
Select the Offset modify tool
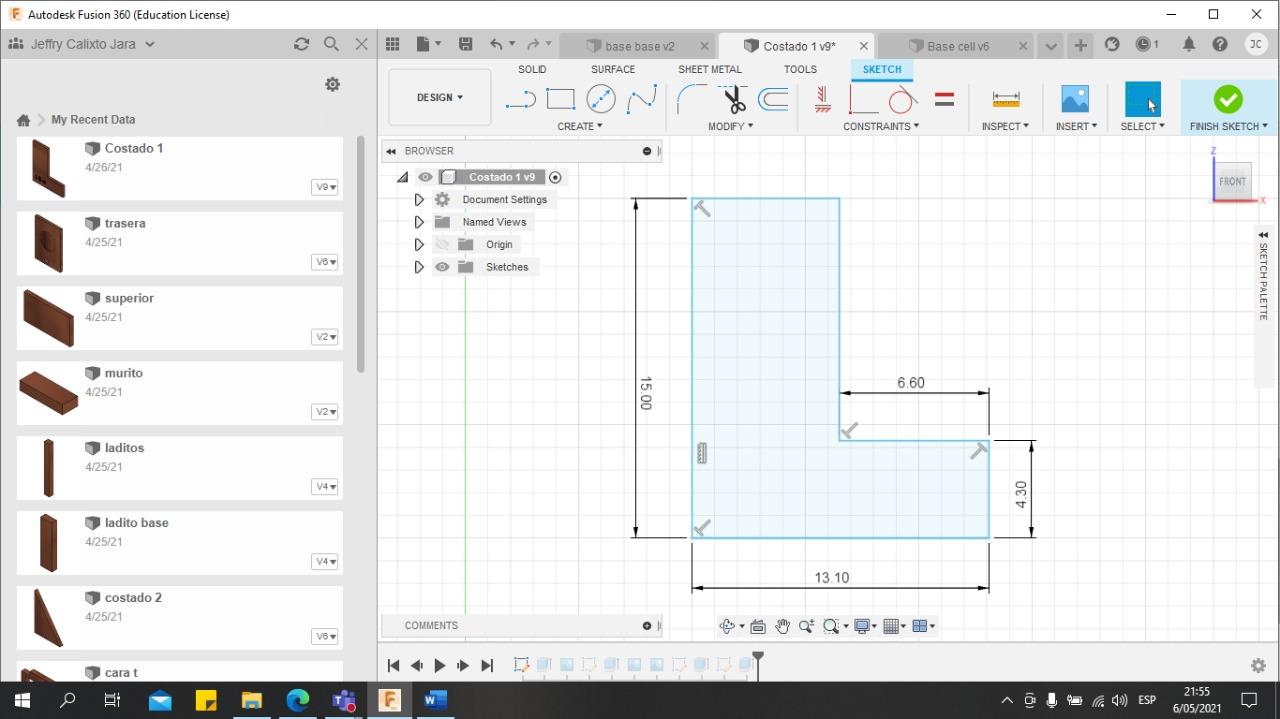point(773,99)
